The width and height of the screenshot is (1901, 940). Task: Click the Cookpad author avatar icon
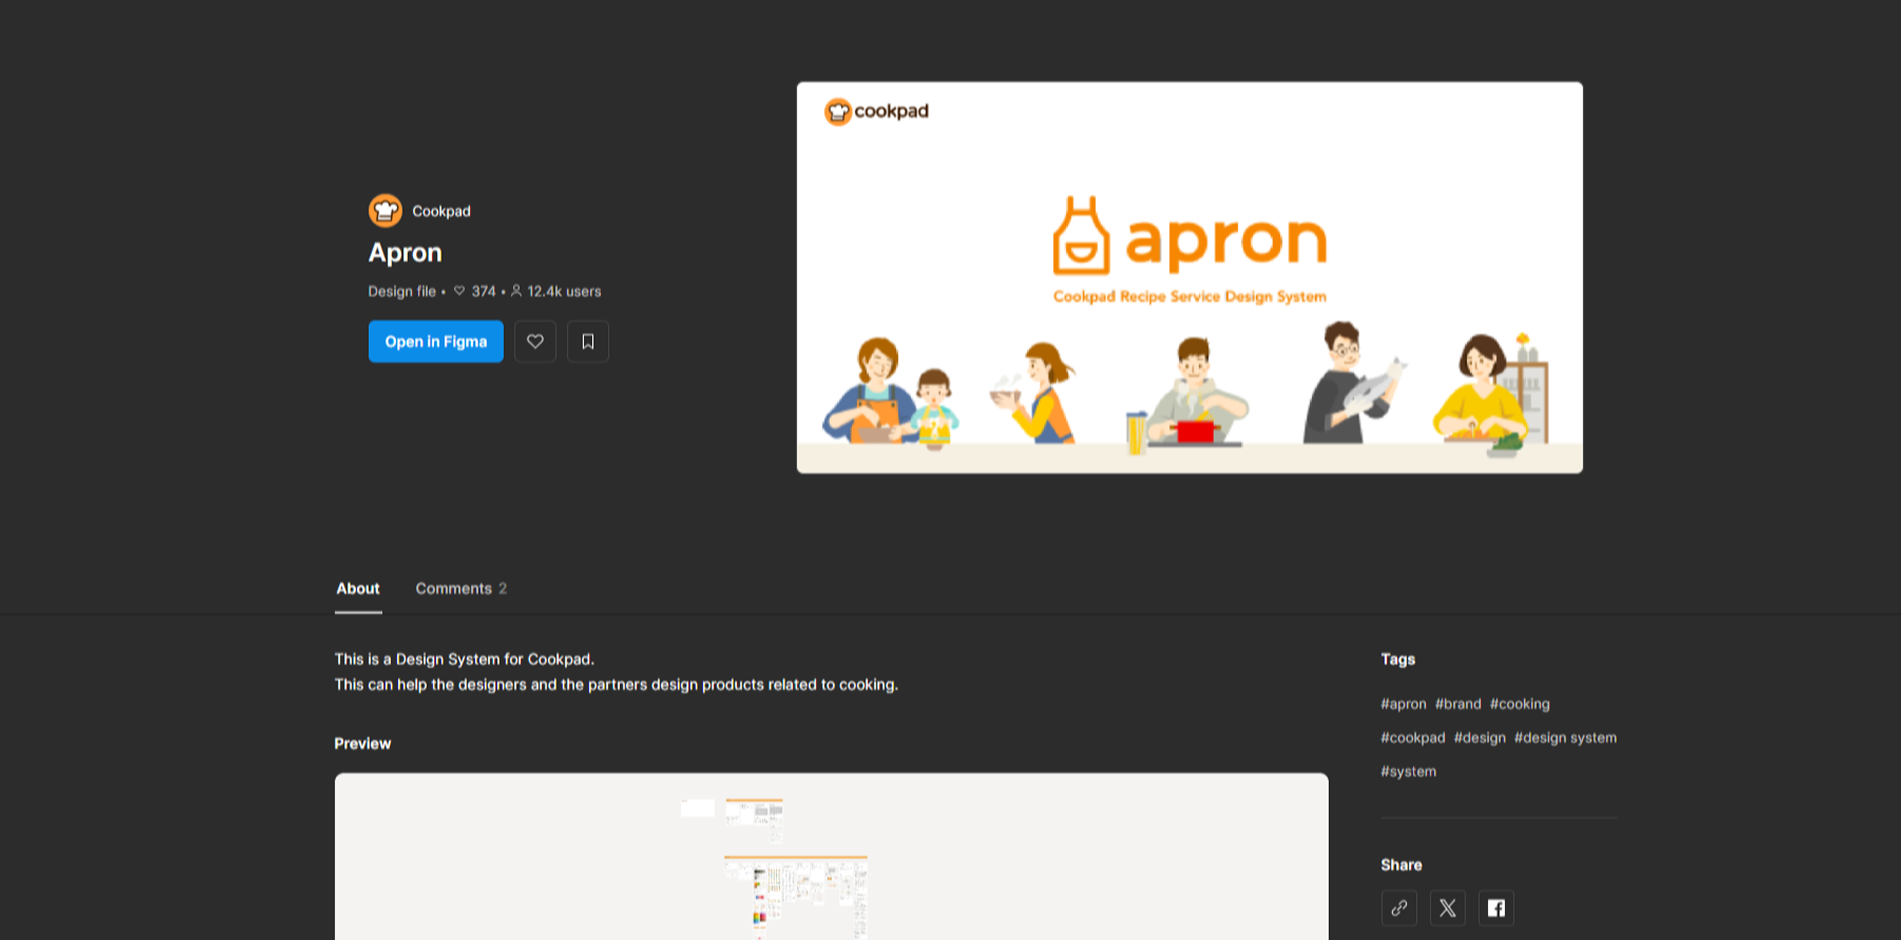[x=385, y=211]
